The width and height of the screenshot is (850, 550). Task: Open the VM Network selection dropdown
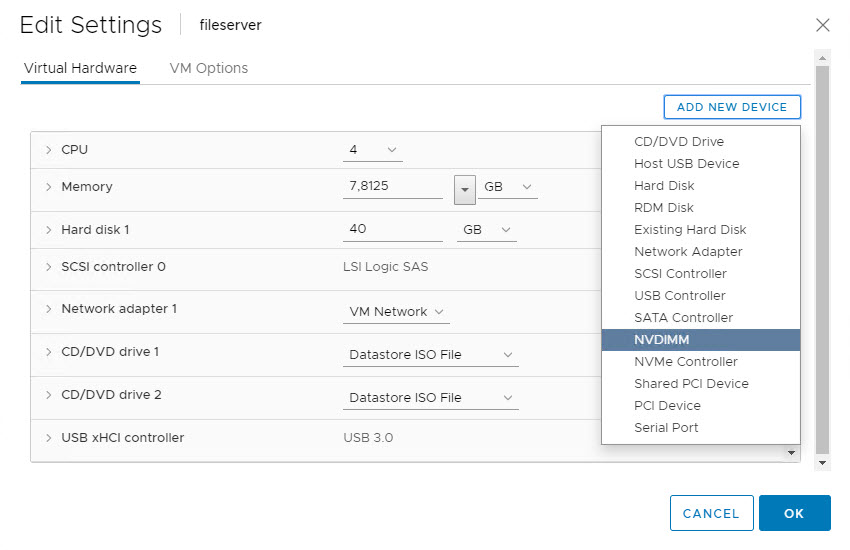[396, 312]
